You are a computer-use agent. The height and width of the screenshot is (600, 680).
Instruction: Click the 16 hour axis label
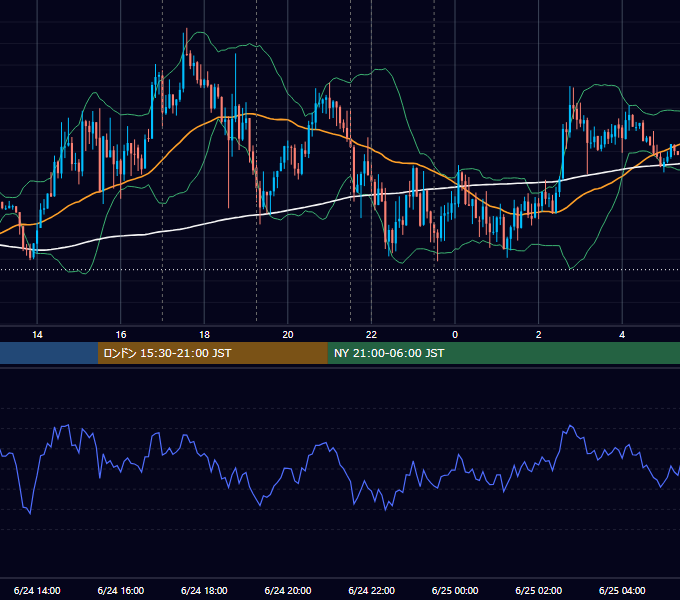121,335
